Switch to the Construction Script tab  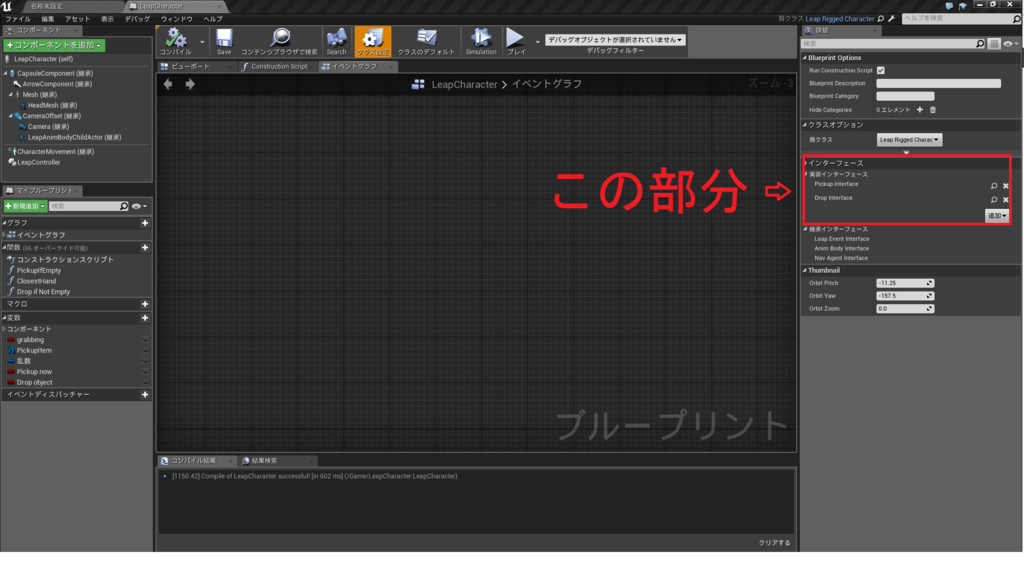click(279, 67)
